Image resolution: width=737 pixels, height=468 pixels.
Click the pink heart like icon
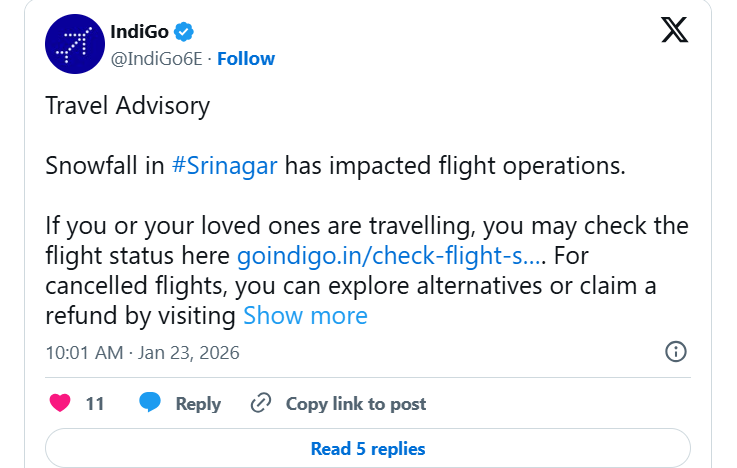pos(60,403)
